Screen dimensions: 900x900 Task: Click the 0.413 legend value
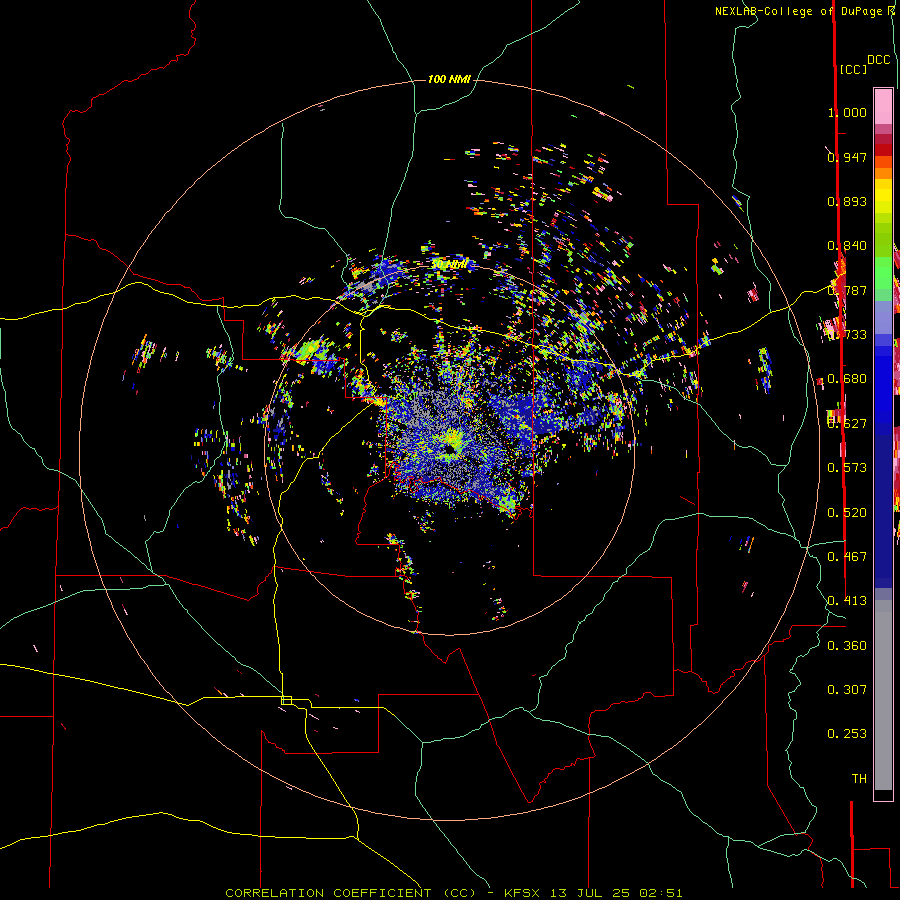point(847,600)
